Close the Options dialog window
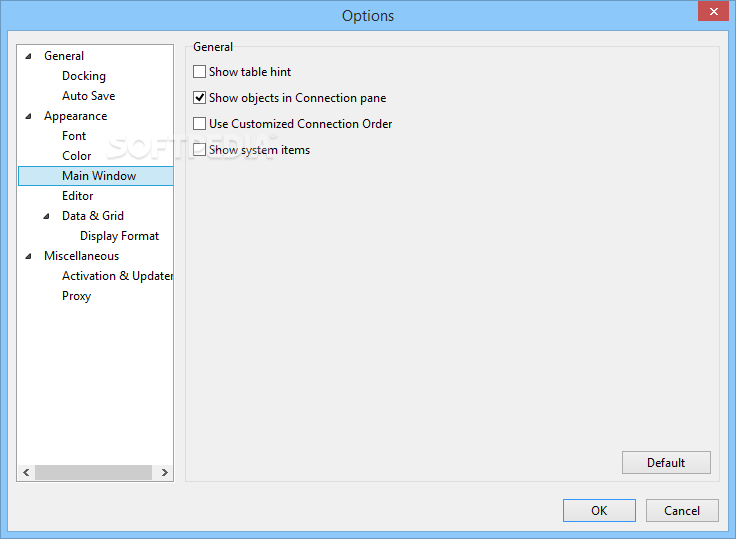The image size is (736, 539). [713, 11]
